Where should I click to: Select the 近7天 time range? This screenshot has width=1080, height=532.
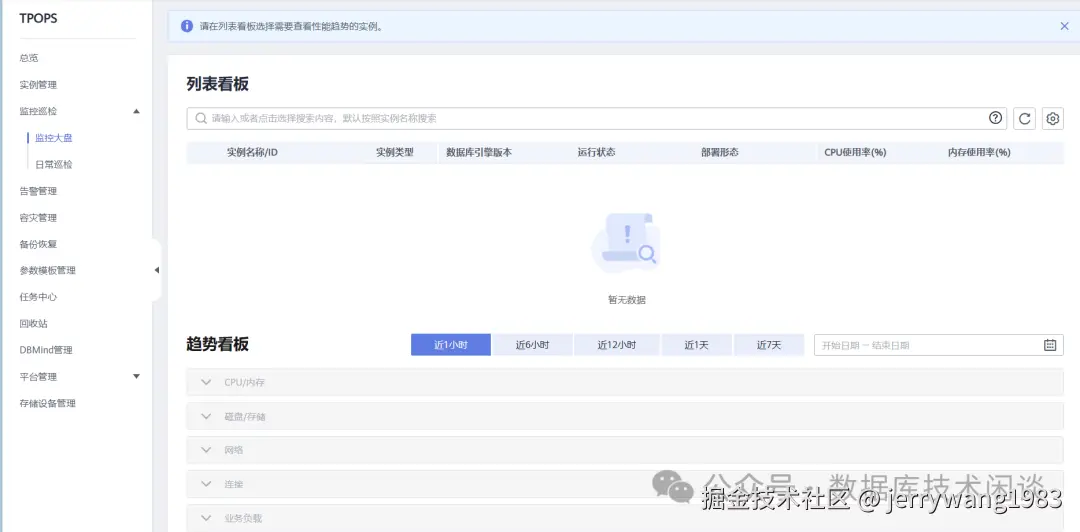[x=769, y=345]
